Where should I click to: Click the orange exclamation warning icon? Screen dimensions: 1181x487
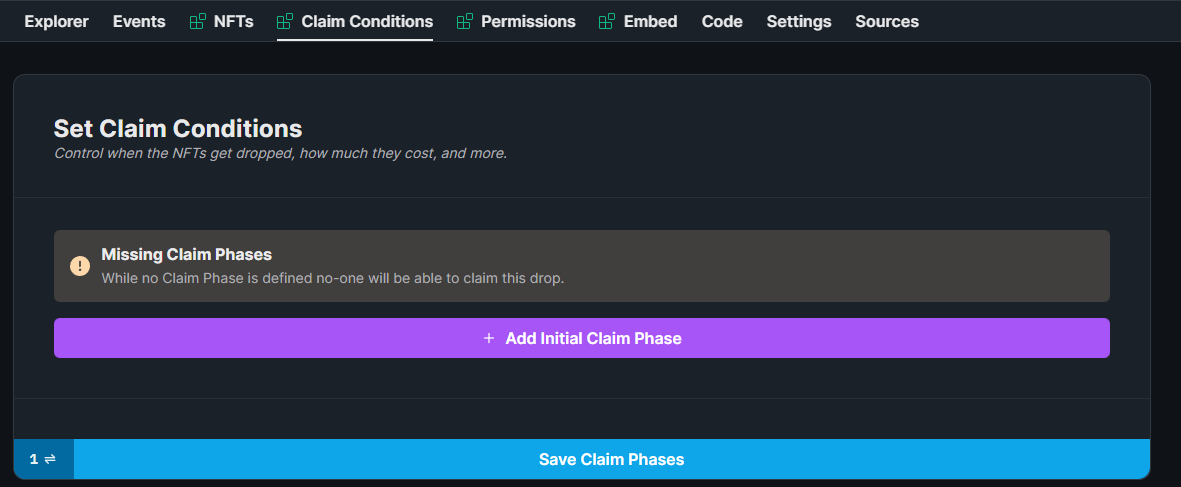(x=80, y=266)
